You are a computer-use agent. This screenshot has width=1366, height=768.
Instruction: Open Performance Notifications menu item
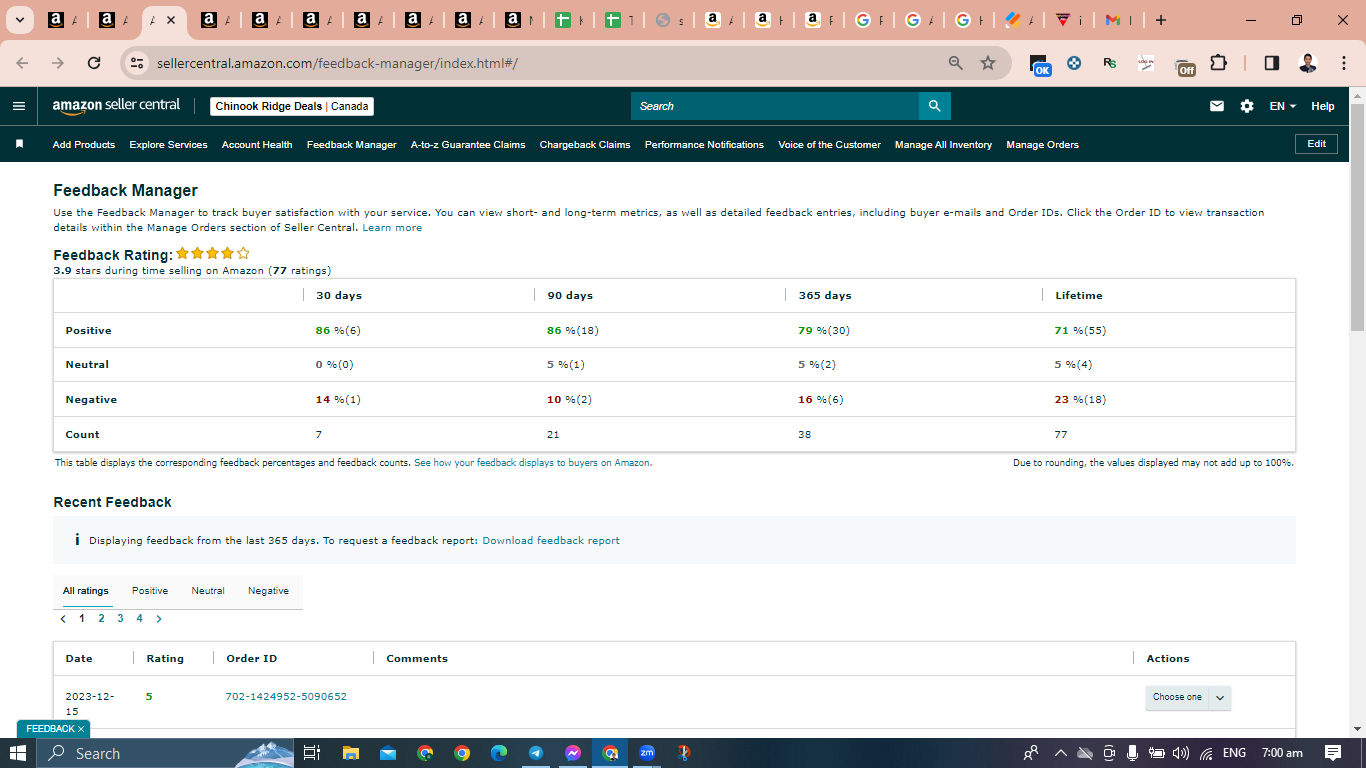click(x=704, y=144)
